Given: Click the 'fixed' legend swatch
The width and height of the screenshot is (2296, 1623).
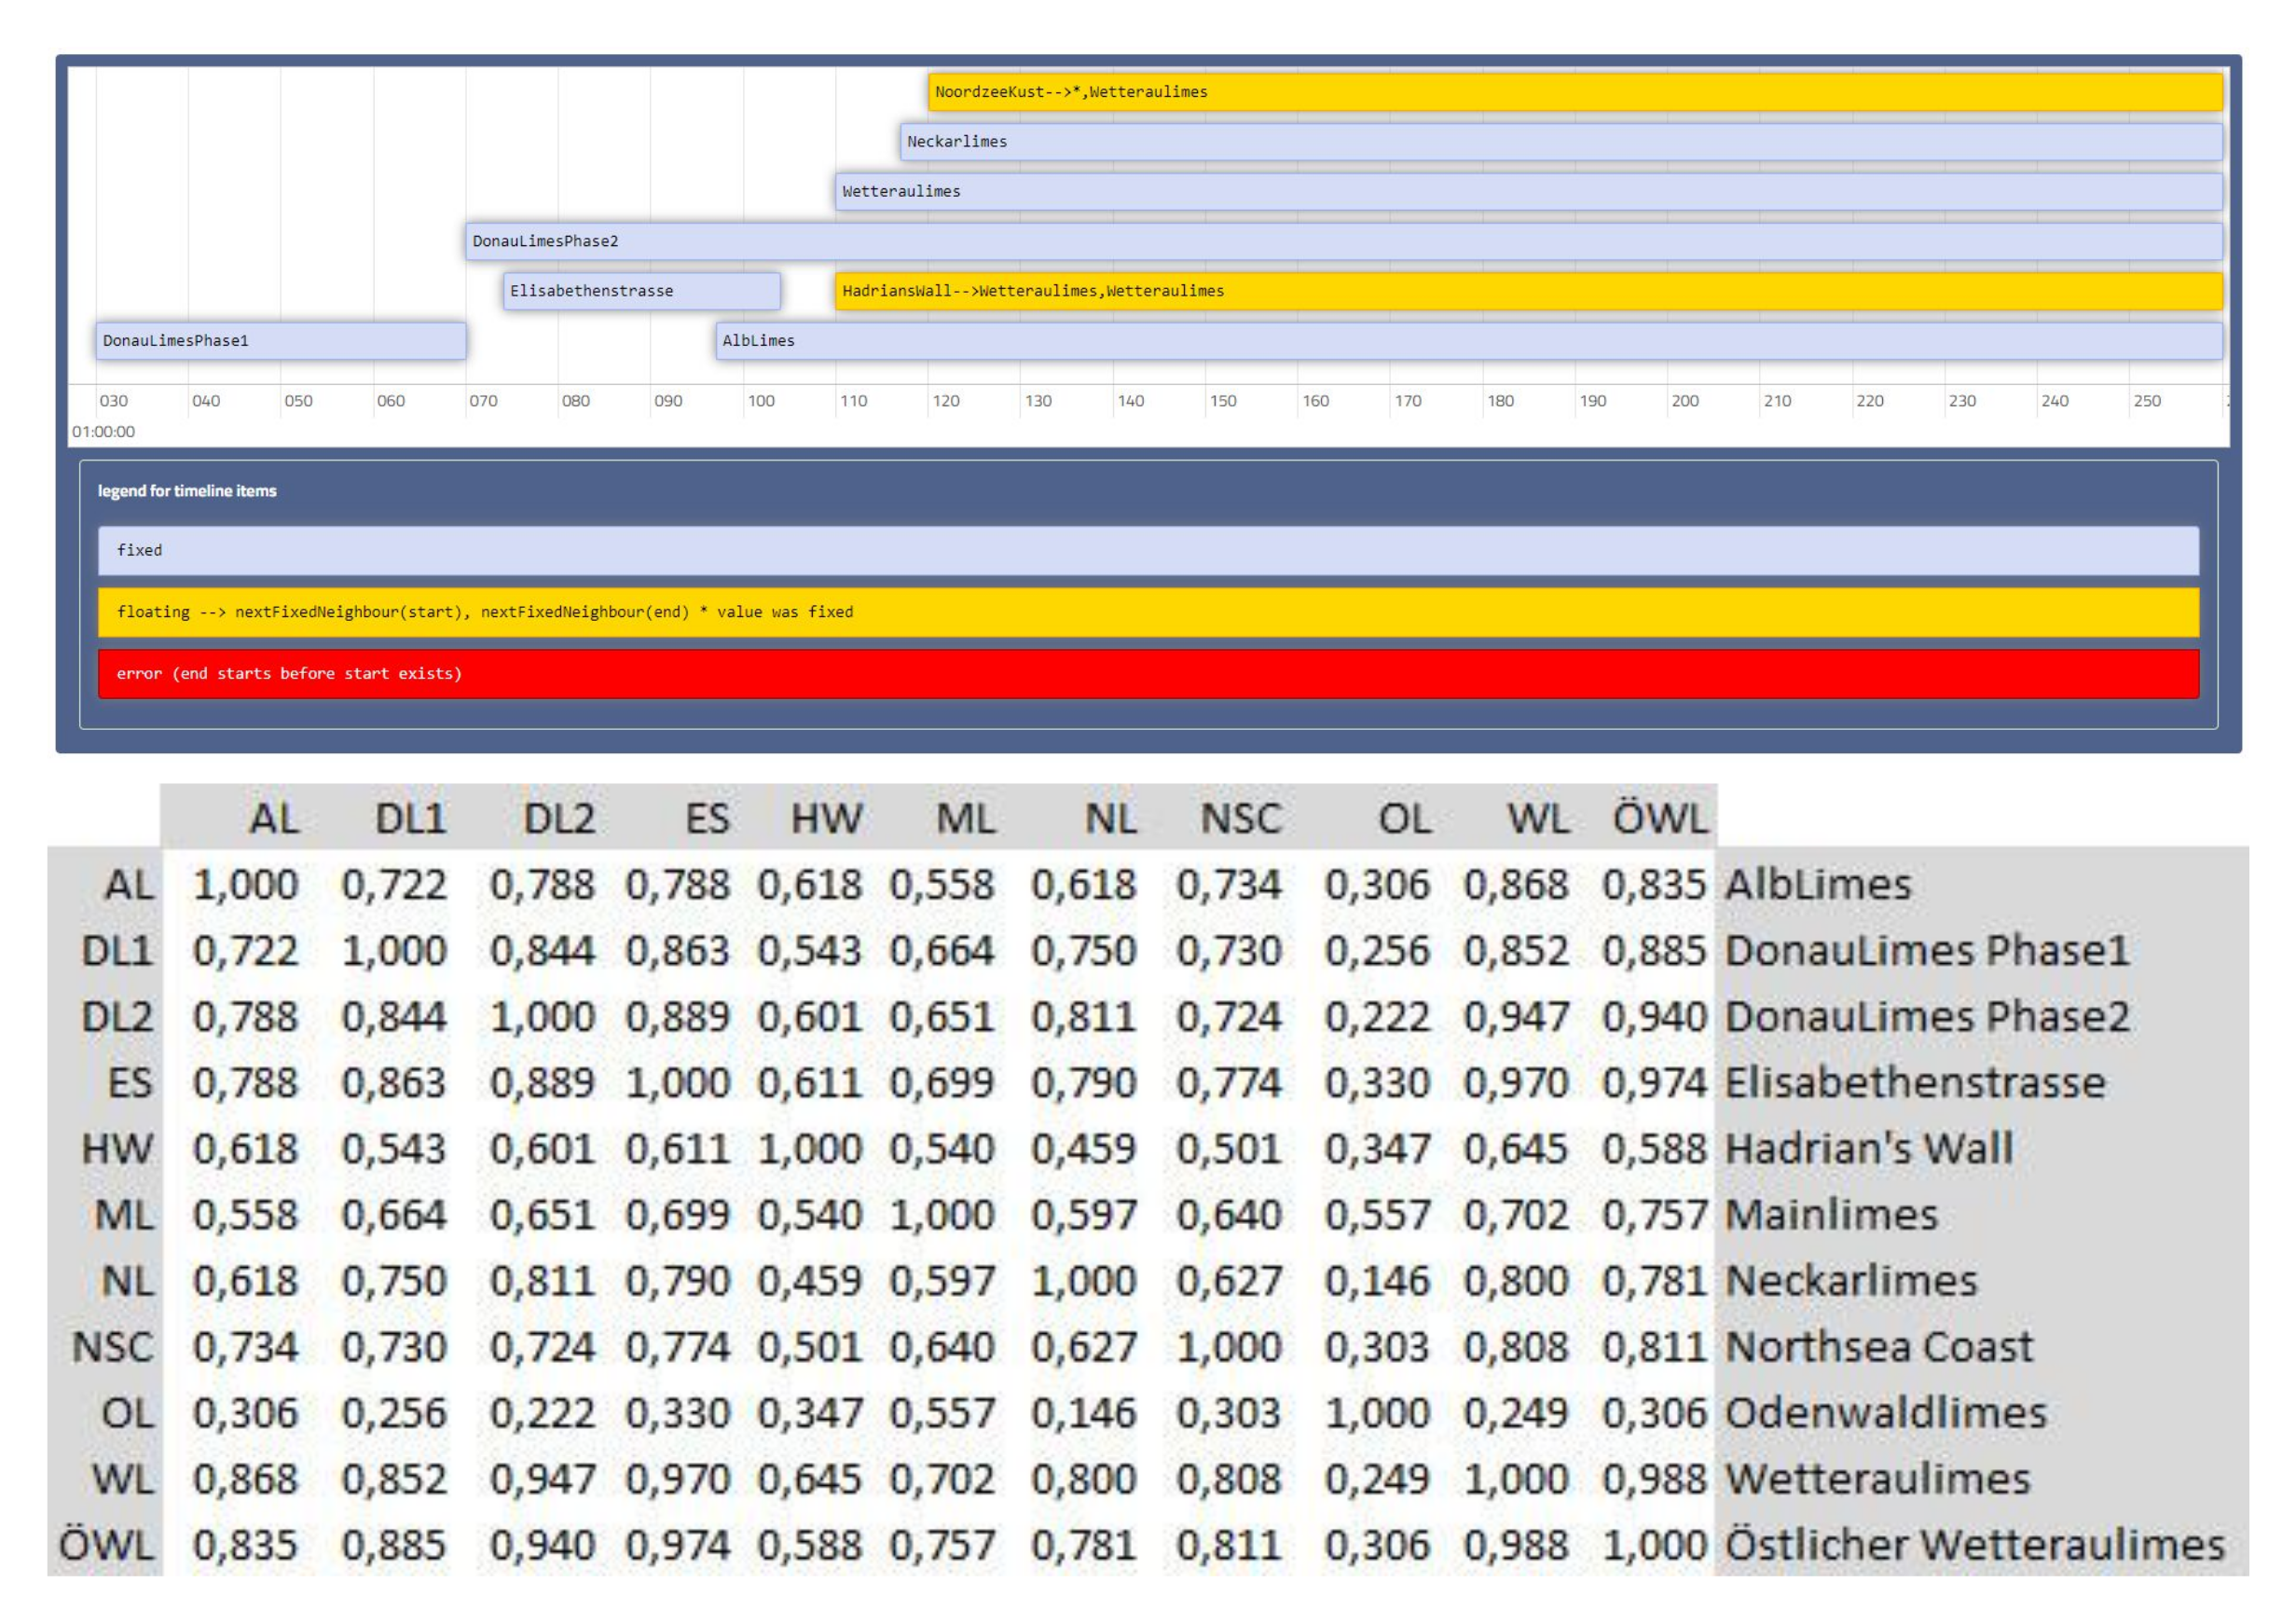Looking at the screenshot, I should pos(1148,551).
